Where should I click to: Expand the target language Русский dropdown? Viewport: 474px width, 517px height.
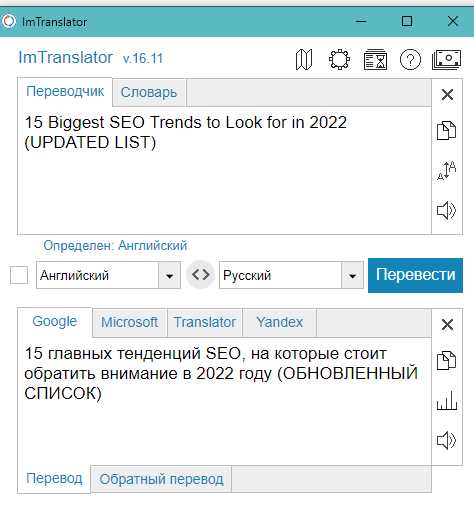[x=352, y=275]
